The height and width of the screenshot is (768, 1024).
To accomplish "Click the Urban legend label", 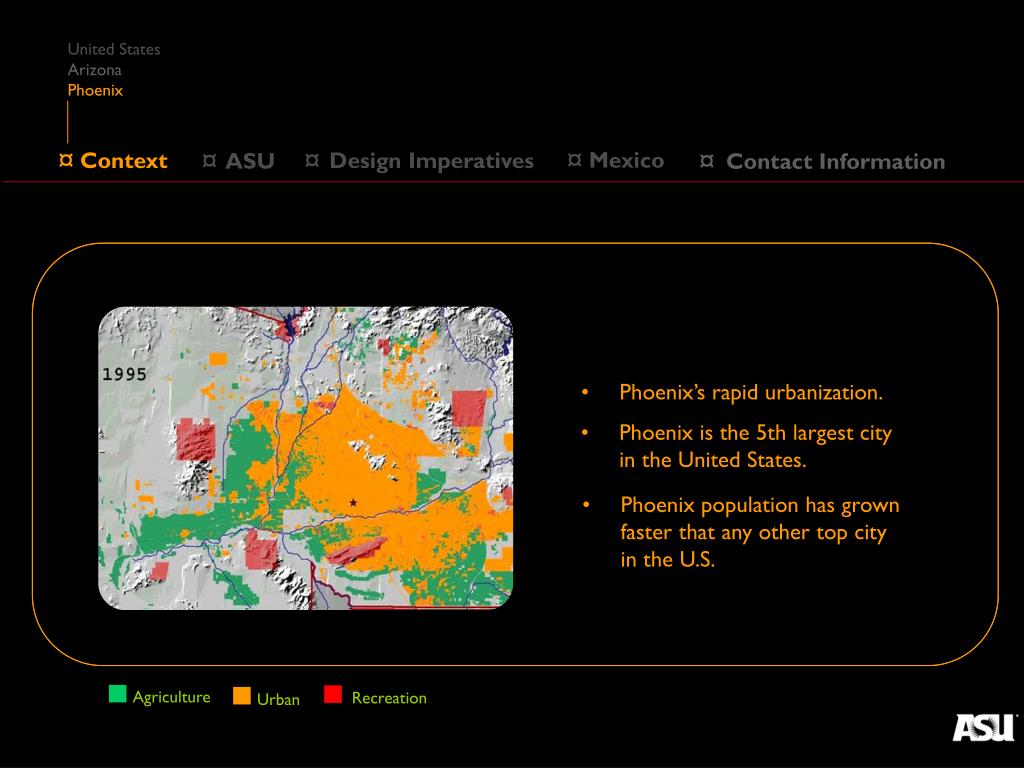I will coord(278,699).
